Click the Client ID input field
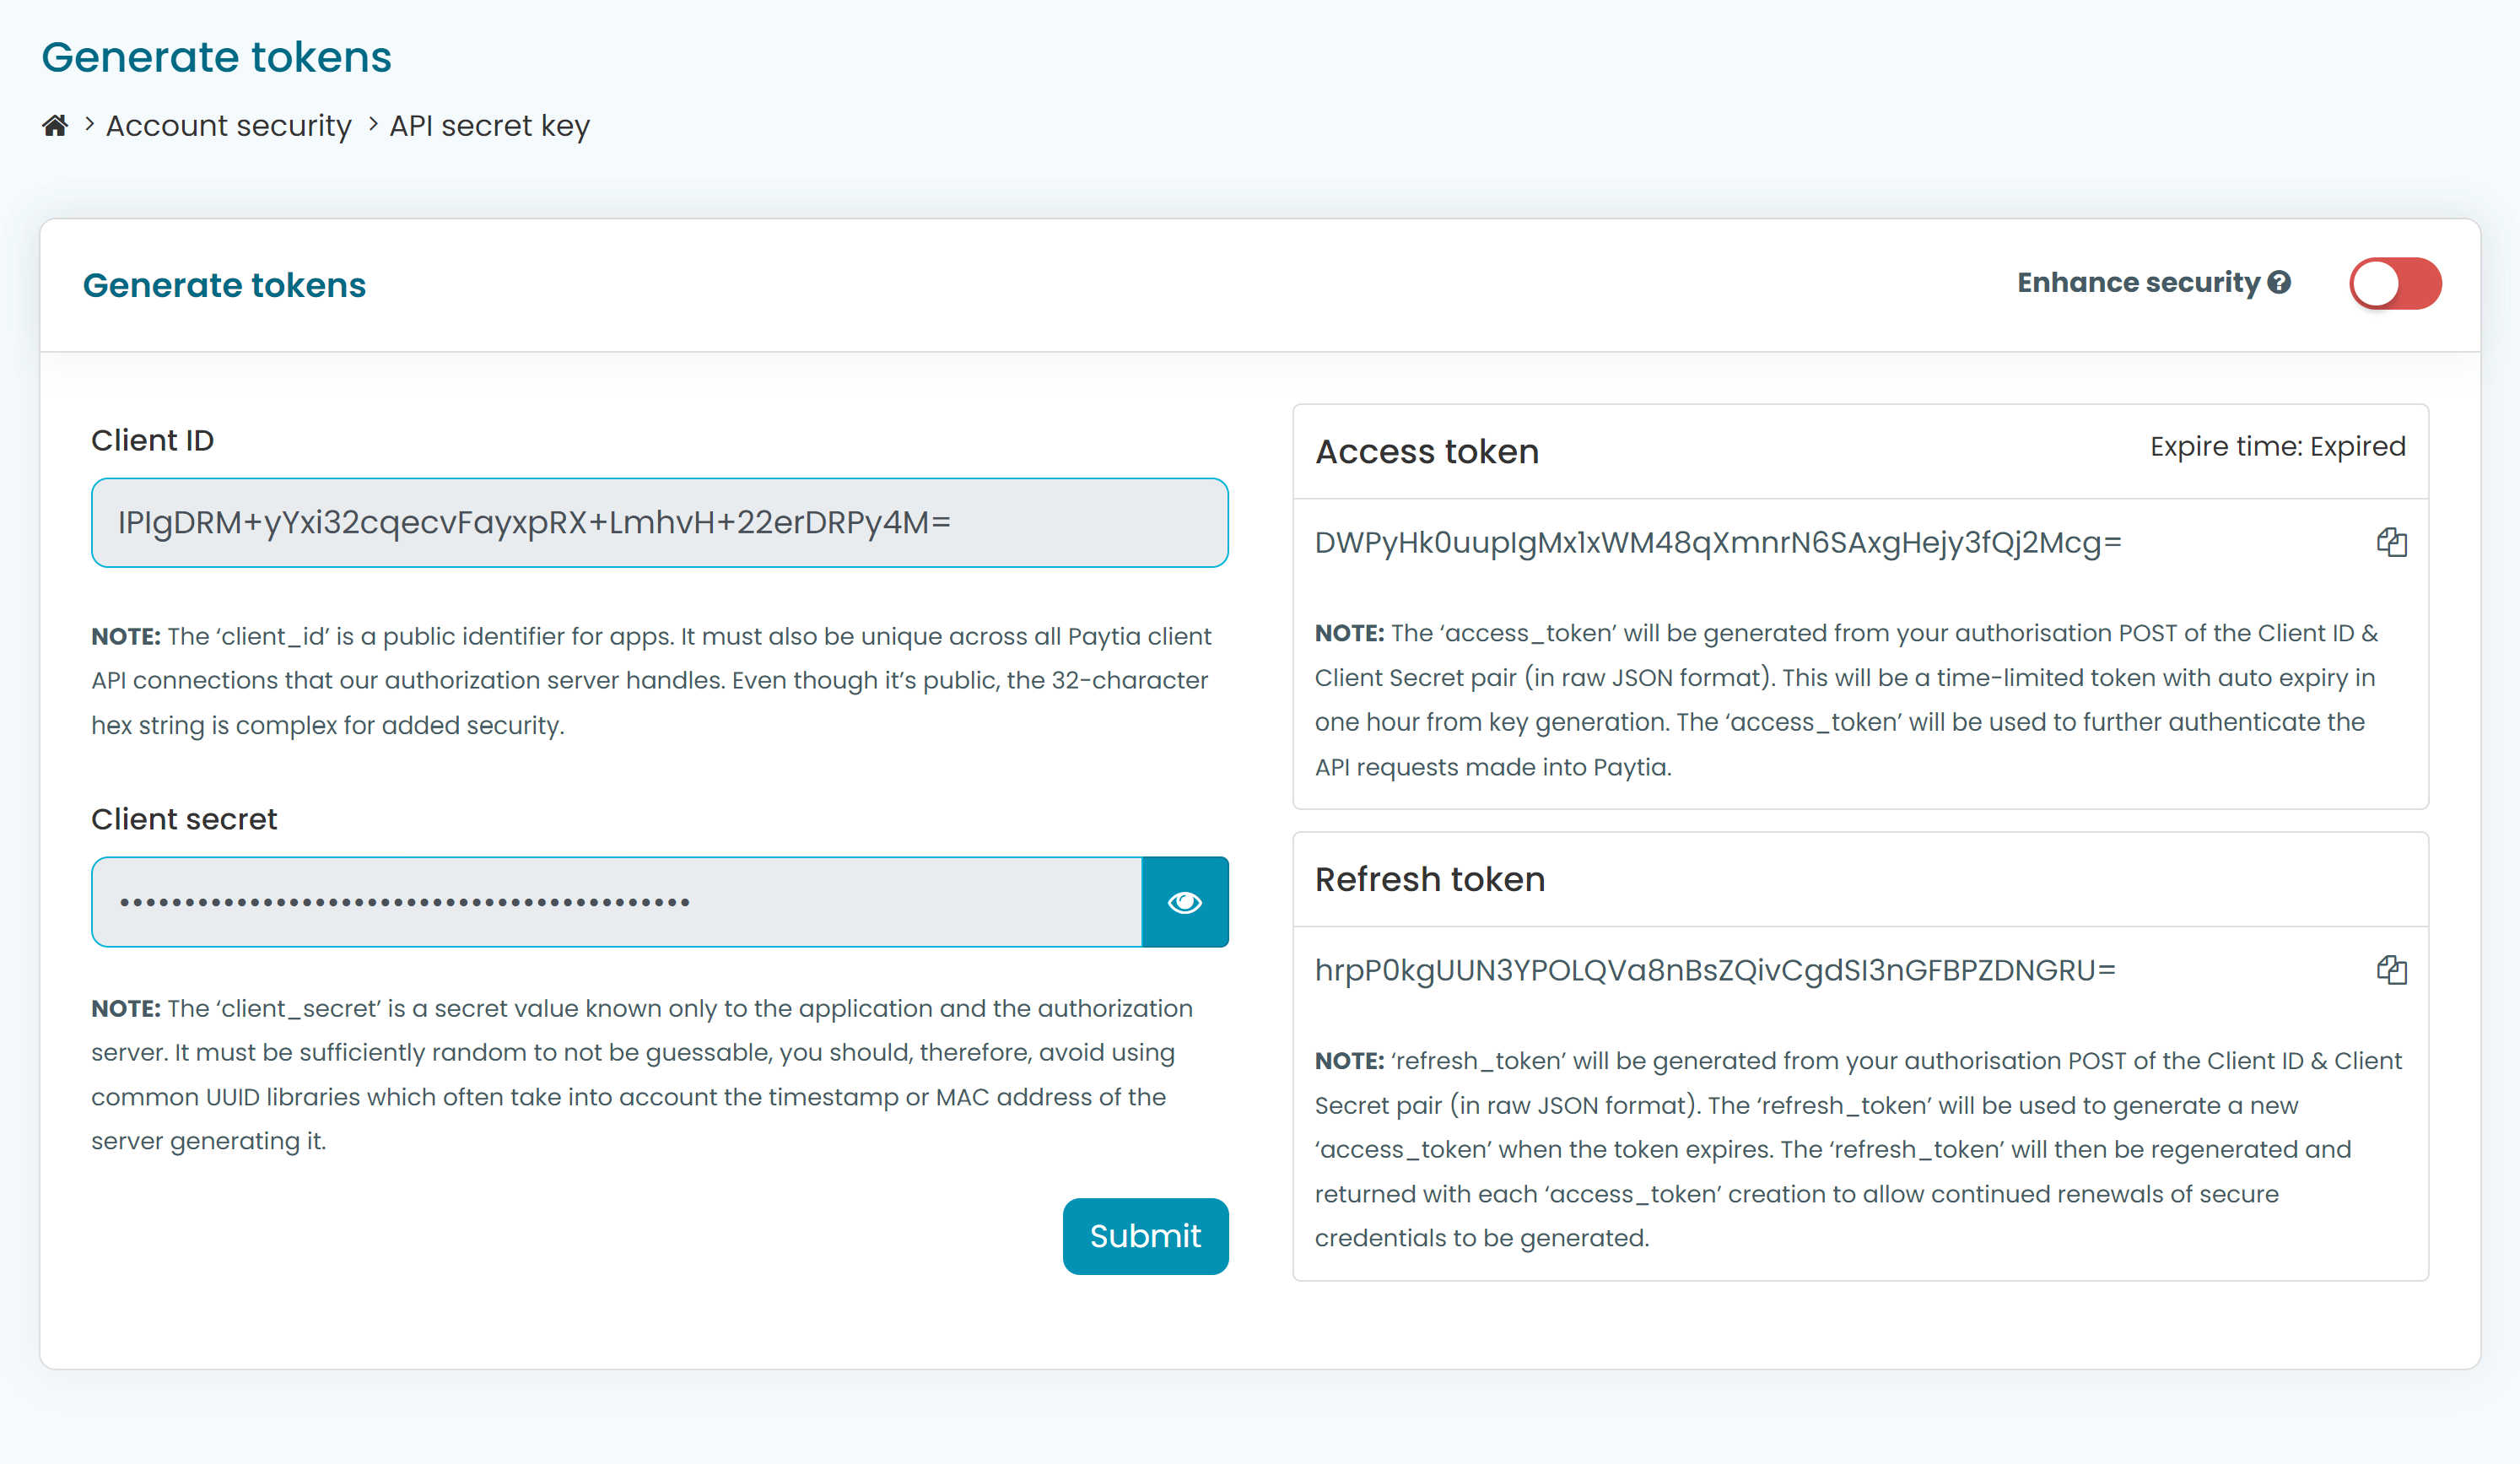The image size is (2520, 1464). coord(660,523)
